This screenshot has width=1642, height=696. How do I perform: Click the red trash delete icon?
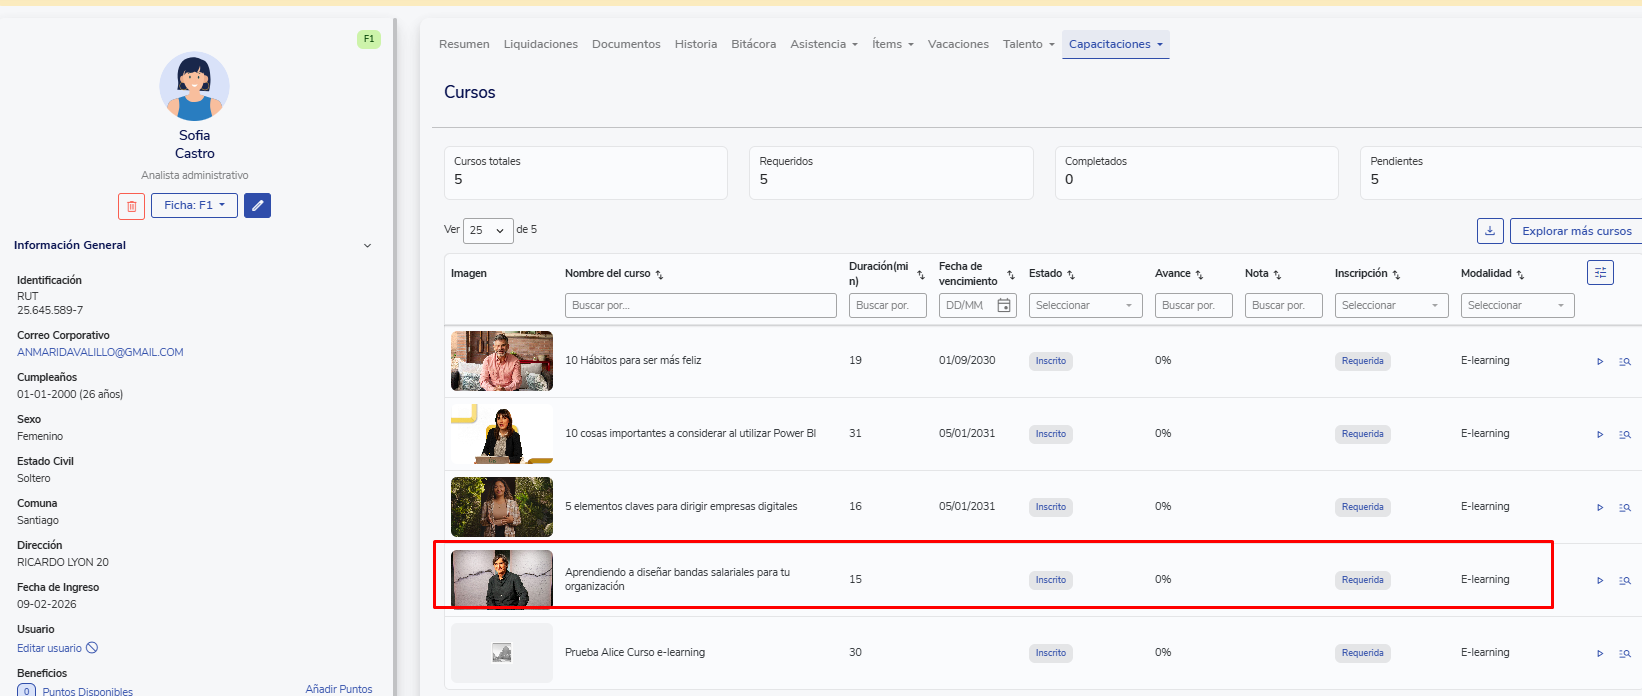131,206
